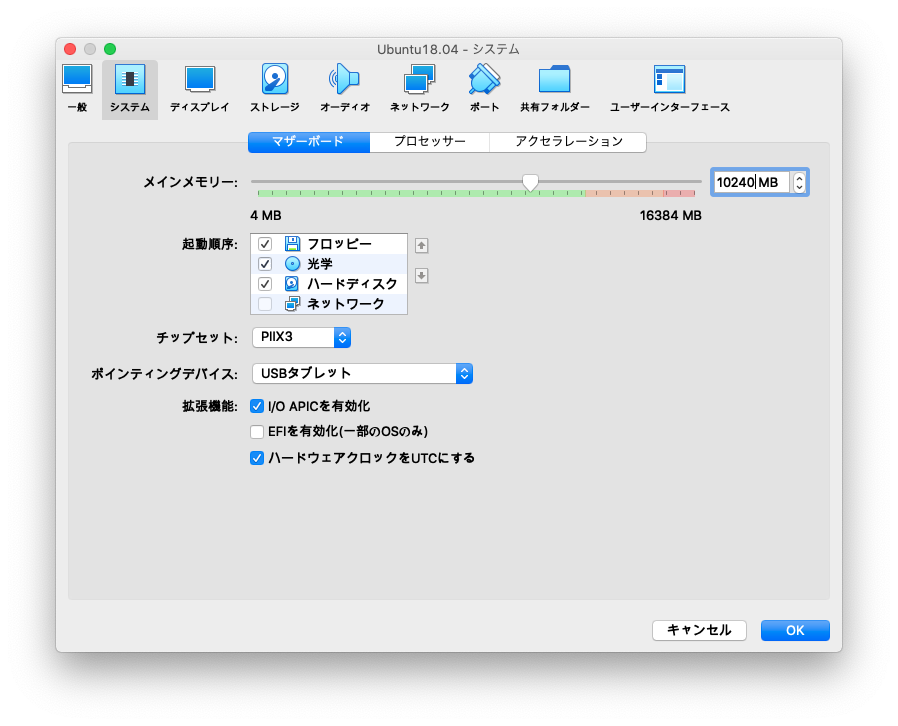
Task: Click the 4 MB minimum memory label
Action: pyautogui.click(x=266, y=216)
